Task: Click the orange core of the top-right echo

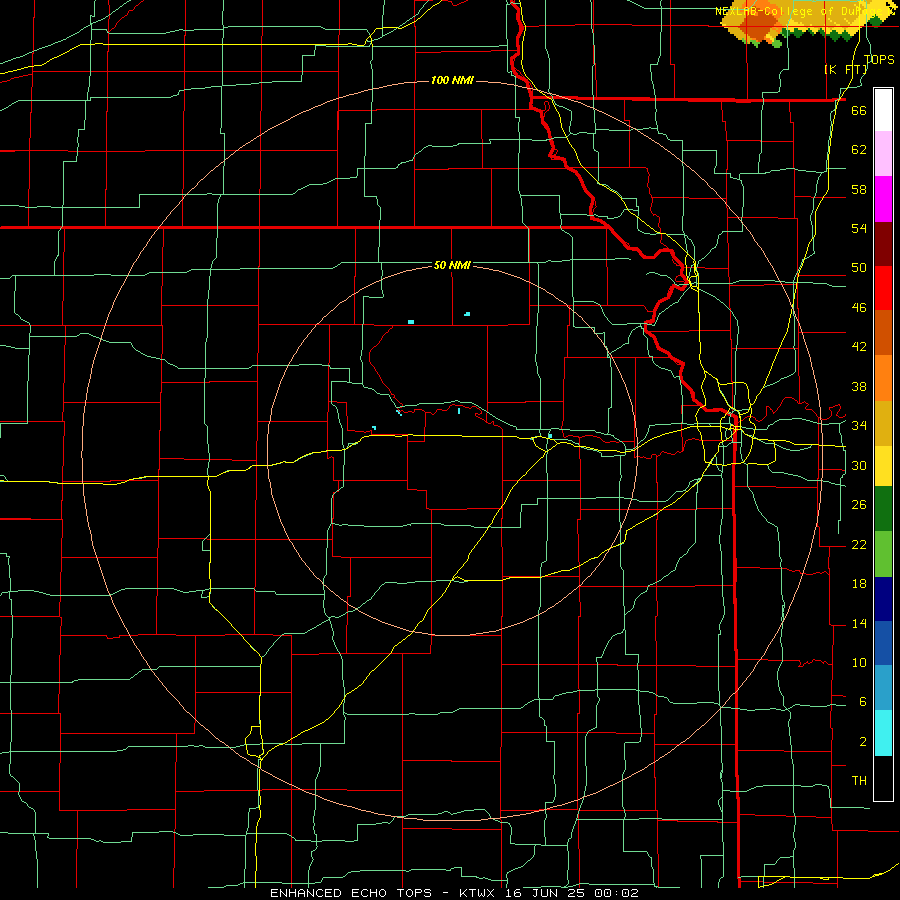Action: pos(758,26)
